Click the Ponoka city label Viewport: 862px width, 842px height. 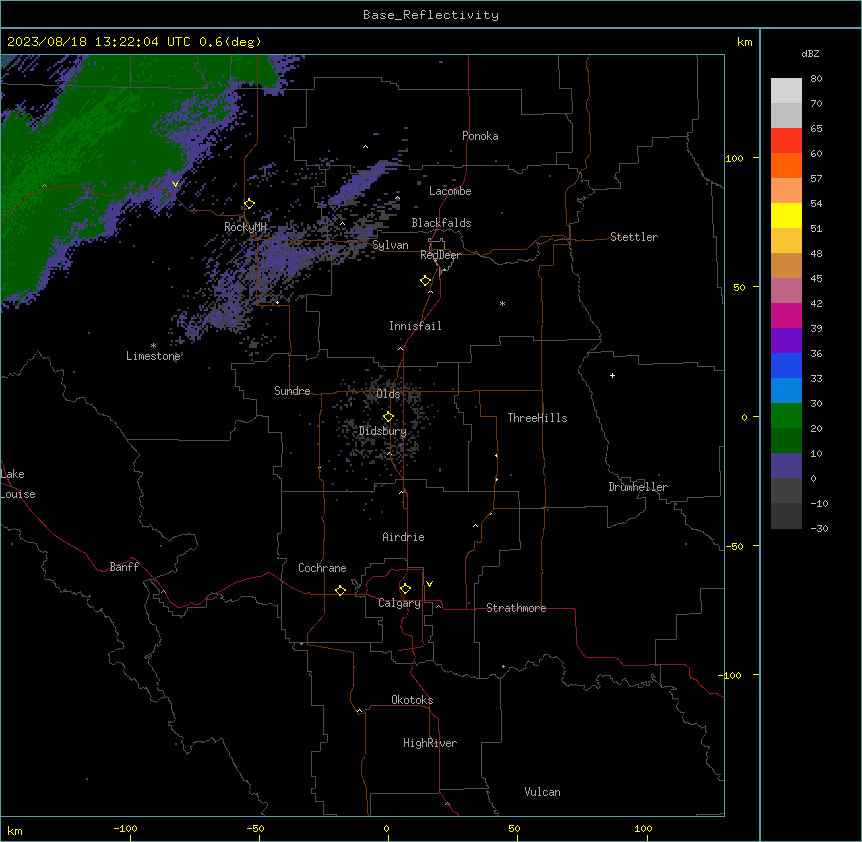tap(480, 136)
